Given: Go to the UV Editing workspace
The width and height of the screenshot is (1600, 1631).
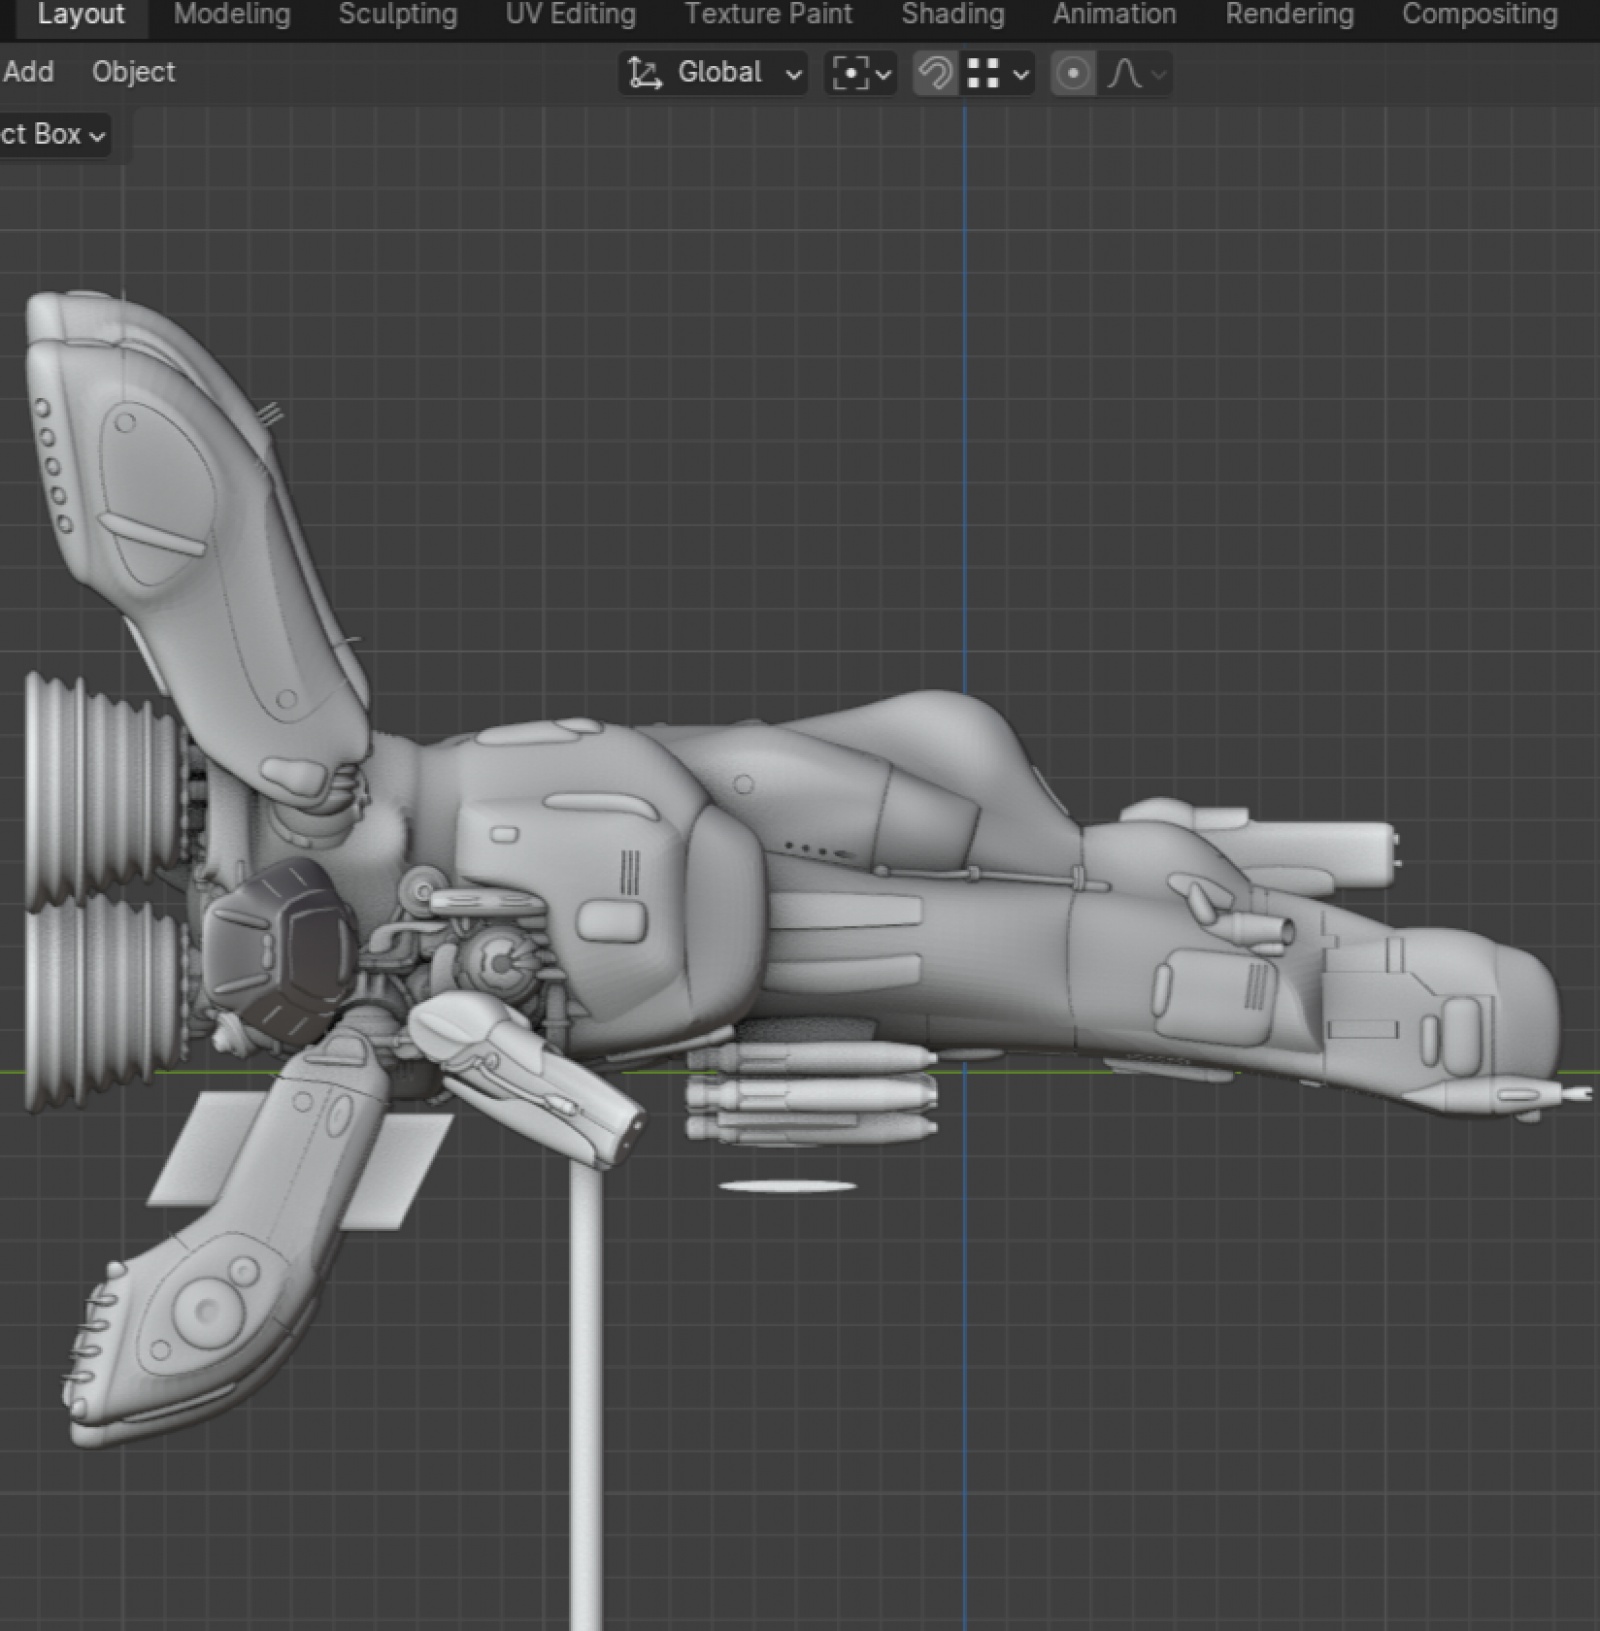Looking at the screenshot, I should tap(570, 14).
